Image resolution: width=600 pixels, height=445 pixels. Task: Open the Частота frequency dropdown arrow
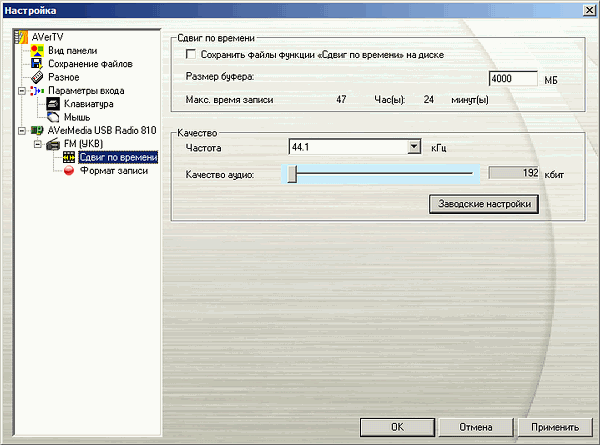pos(414,147)
